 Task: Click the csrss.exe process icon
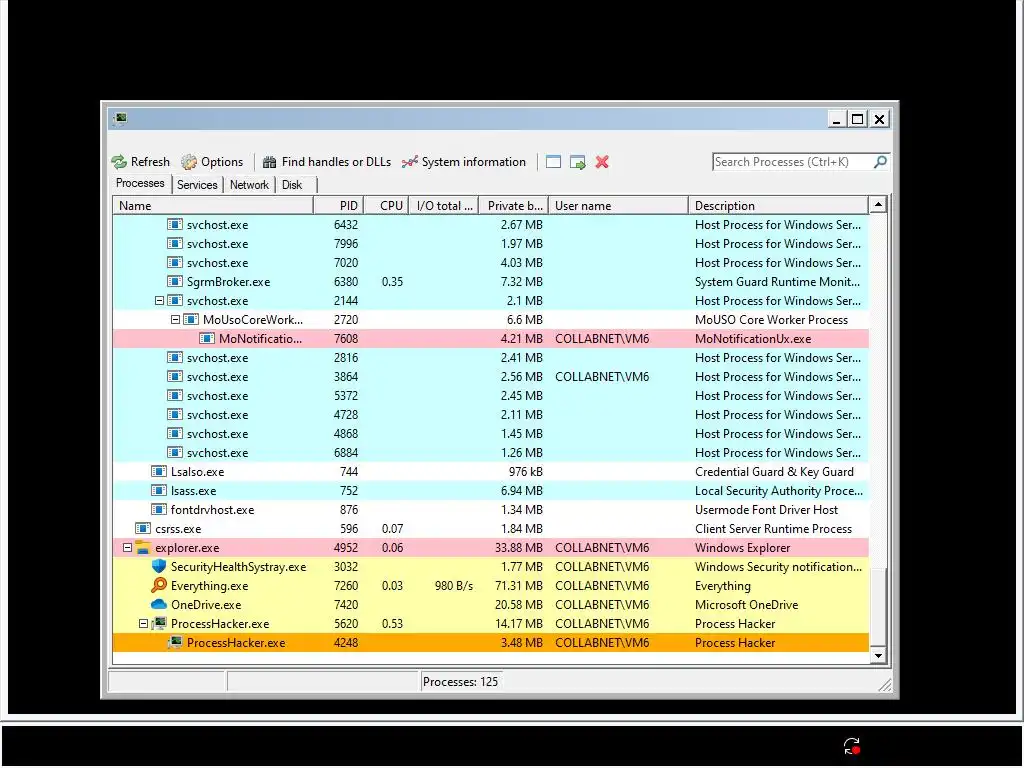click(x=142, y=528)
